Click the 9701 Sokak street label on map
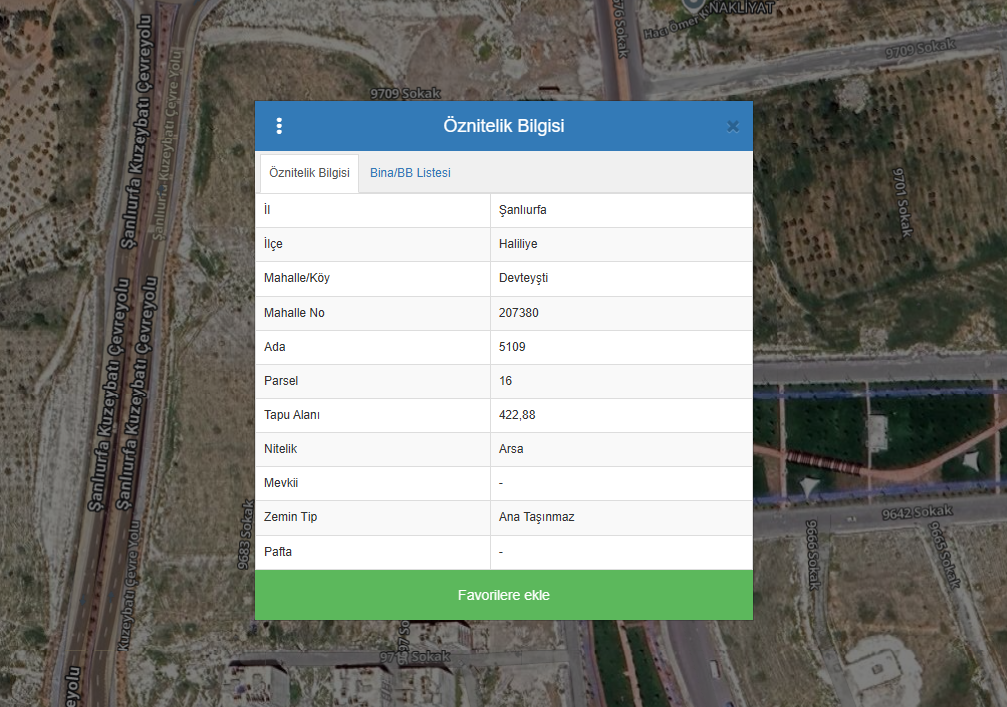 coord(901,202)
